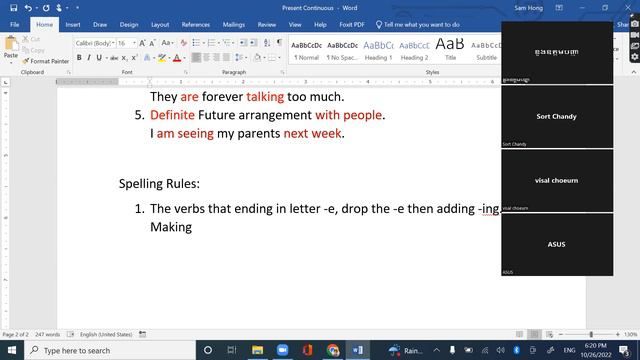Decrease paragraph indent
640x360 pixels.
click(243, 43)
